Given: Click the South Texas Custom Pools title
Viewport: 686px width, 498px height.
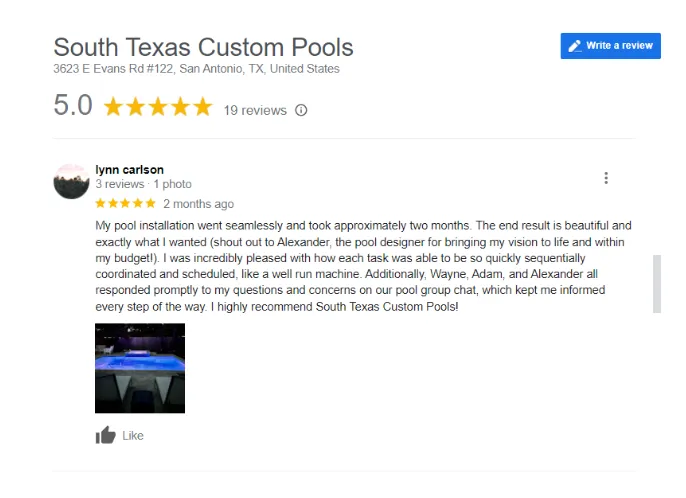Looking at the screenshot, I should 203,47.
